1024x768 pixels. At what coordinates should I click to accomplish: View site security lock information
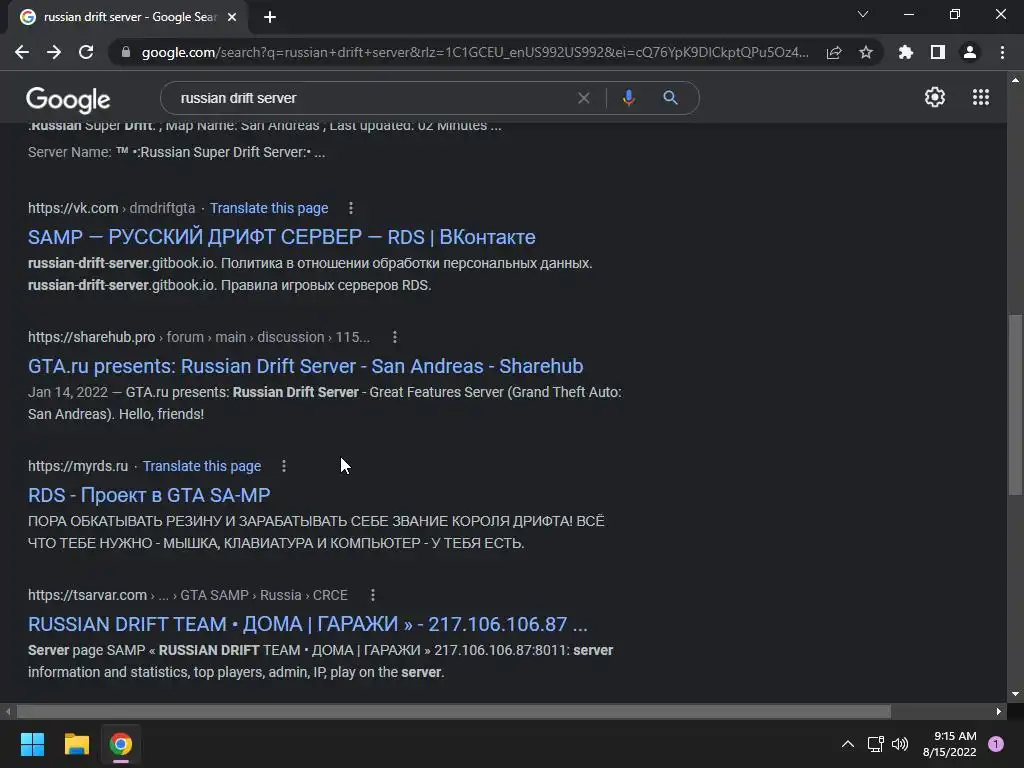pyautogui.click(x=126, y=52)
